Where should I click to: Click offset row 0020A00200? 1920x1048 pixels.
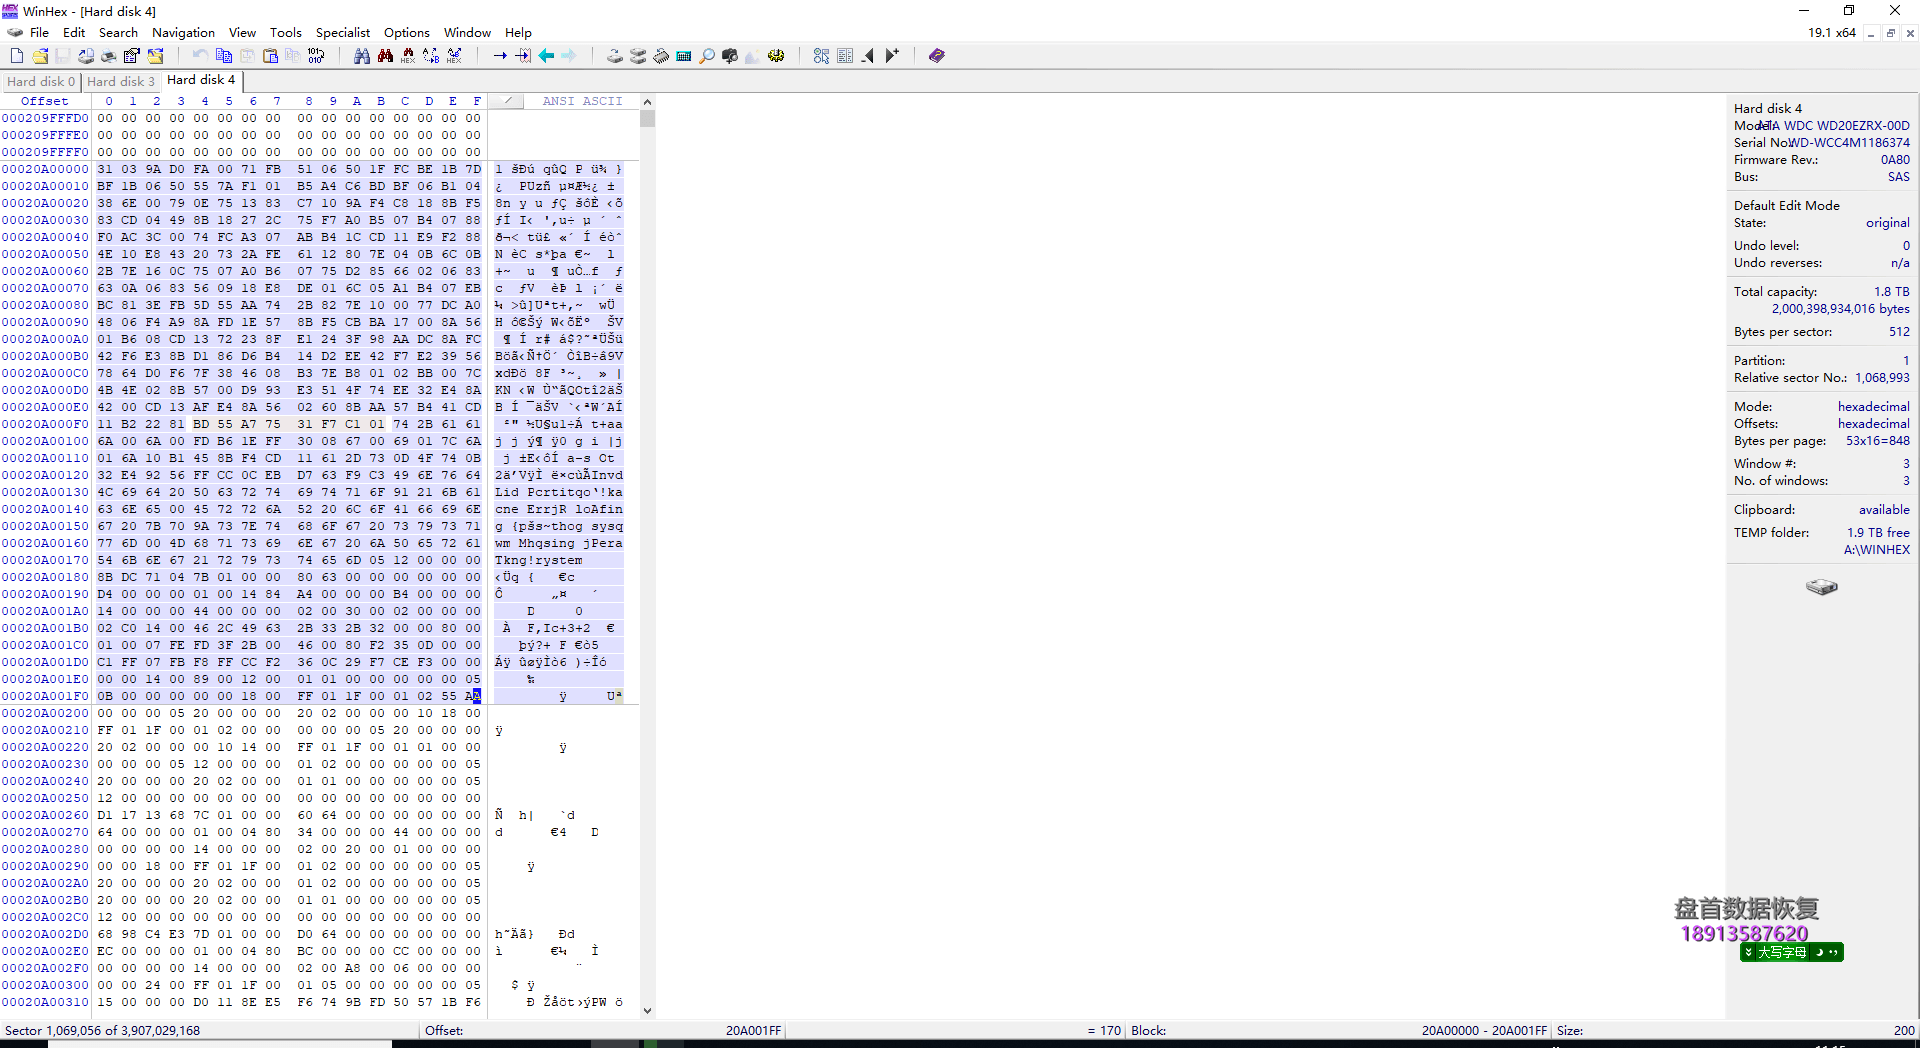[45, 713]
